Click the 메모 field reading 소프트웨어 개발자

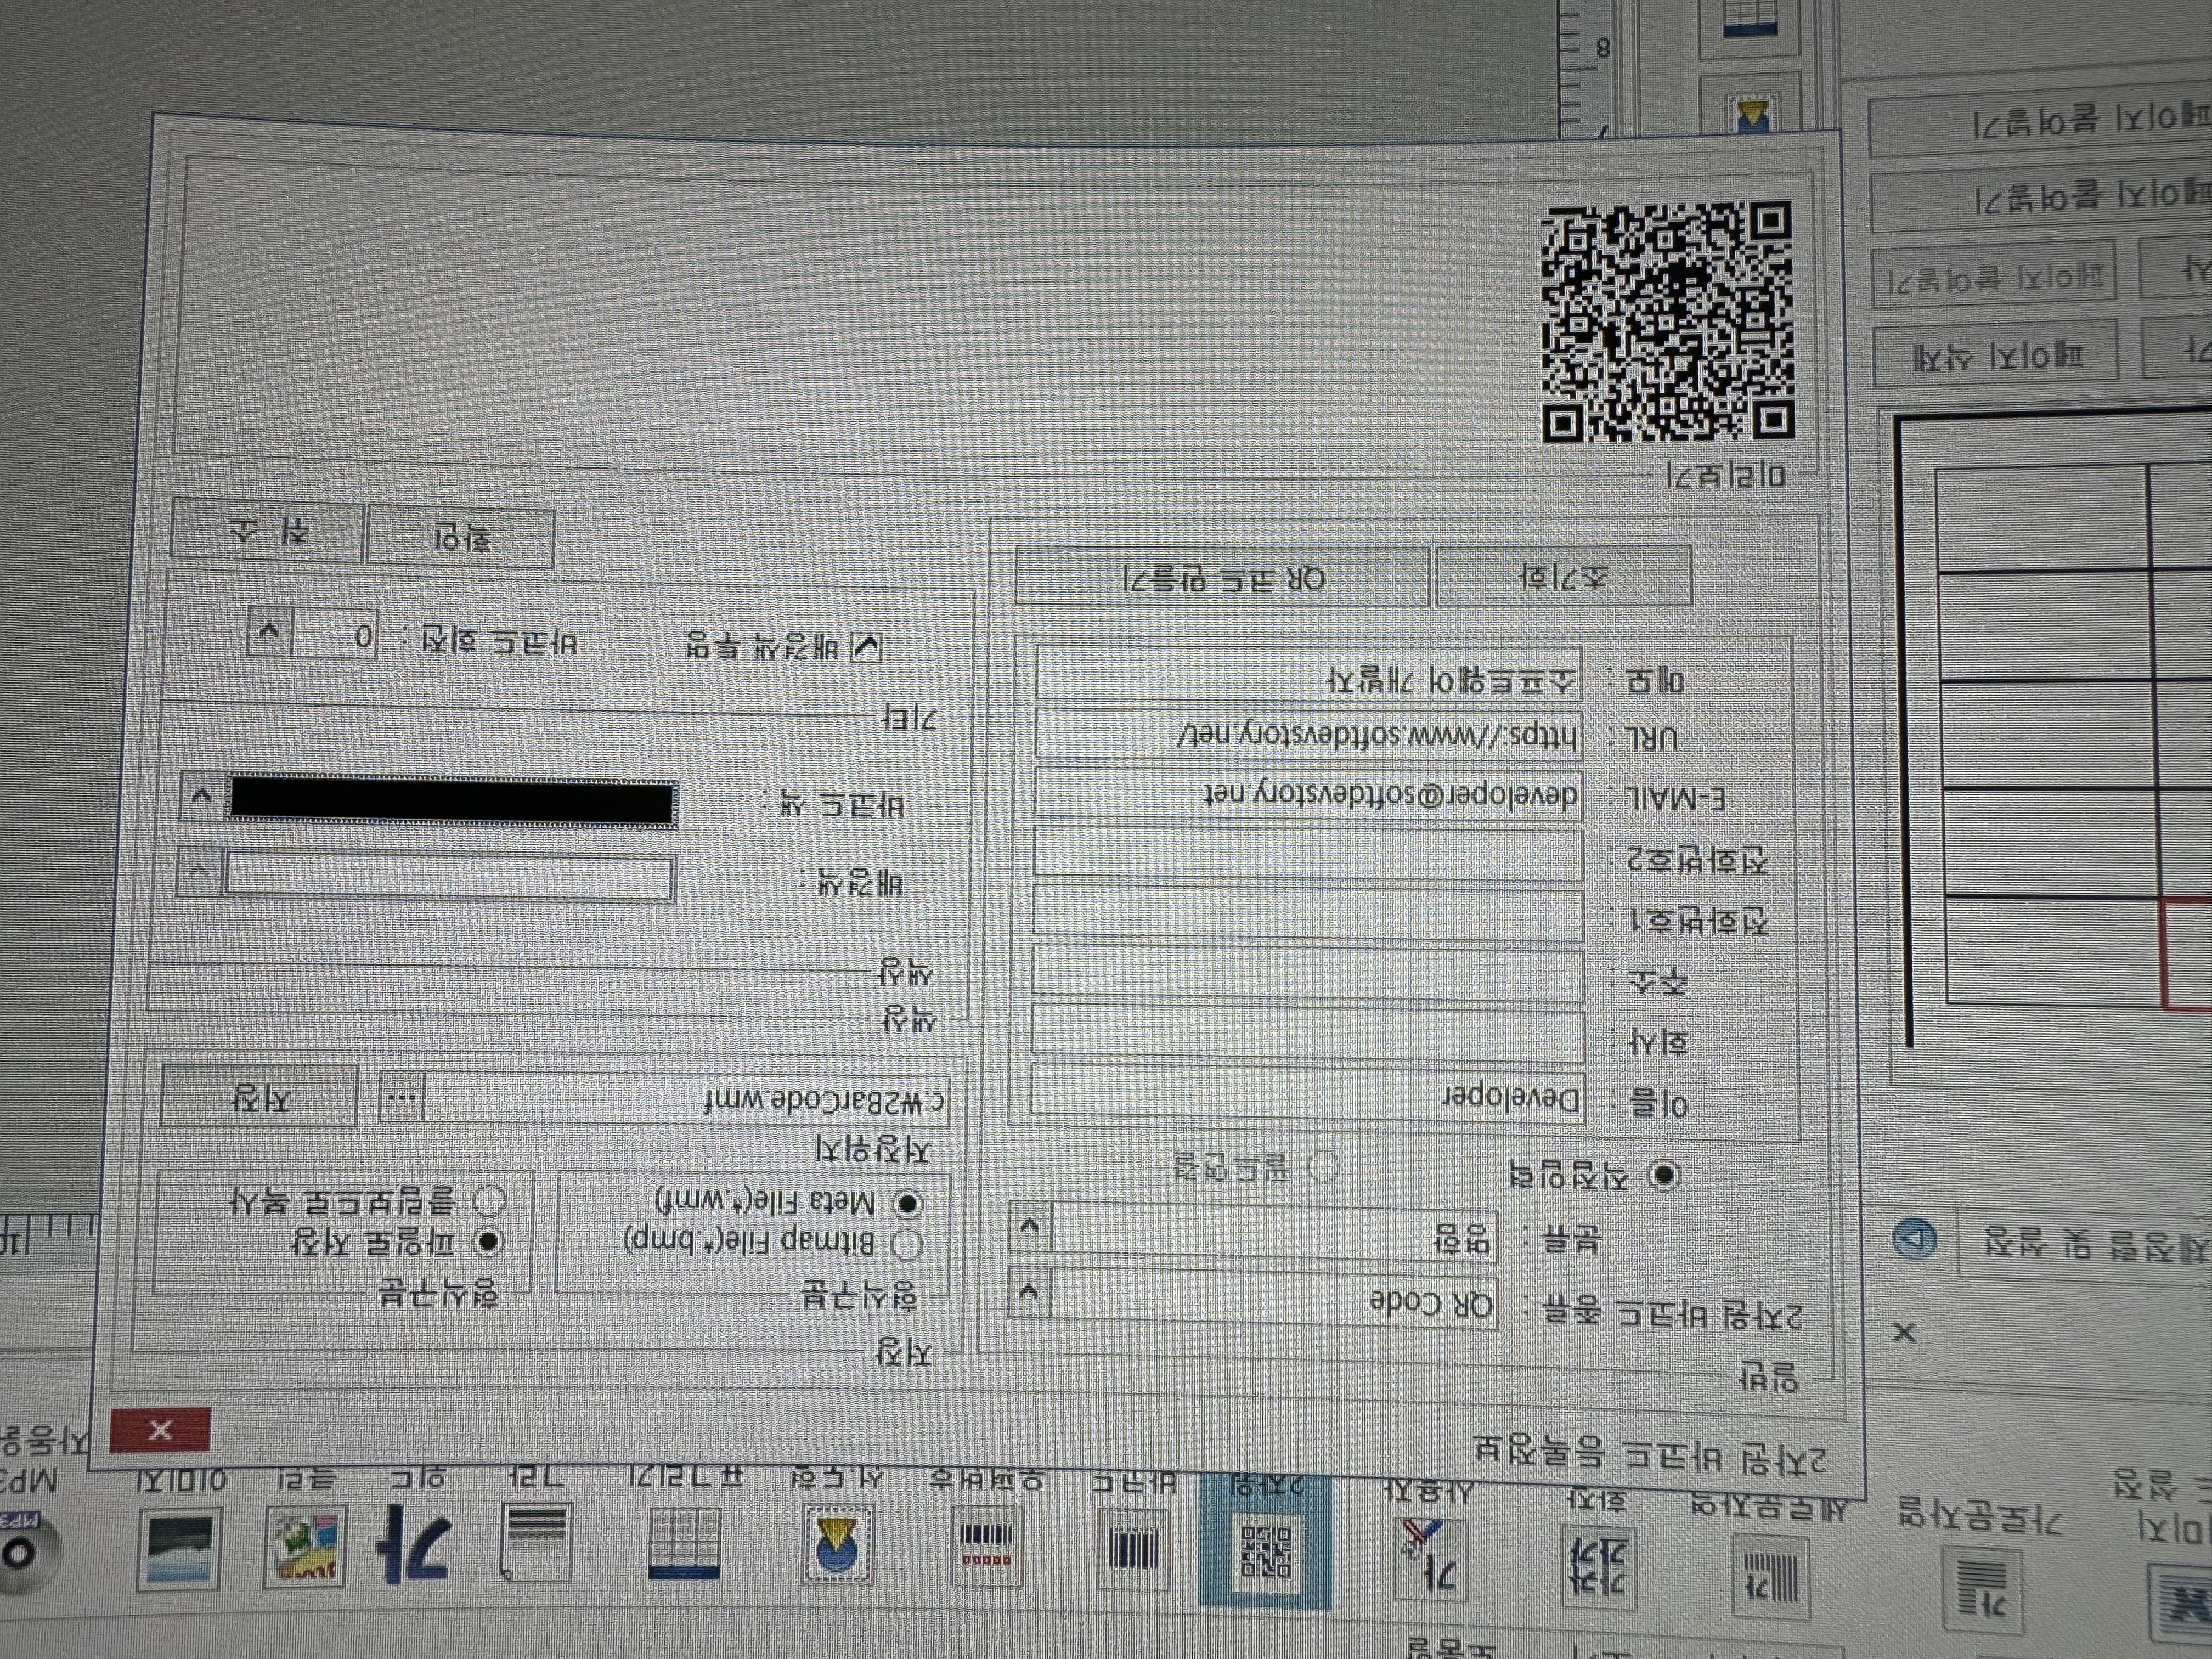pos(1308,675)
